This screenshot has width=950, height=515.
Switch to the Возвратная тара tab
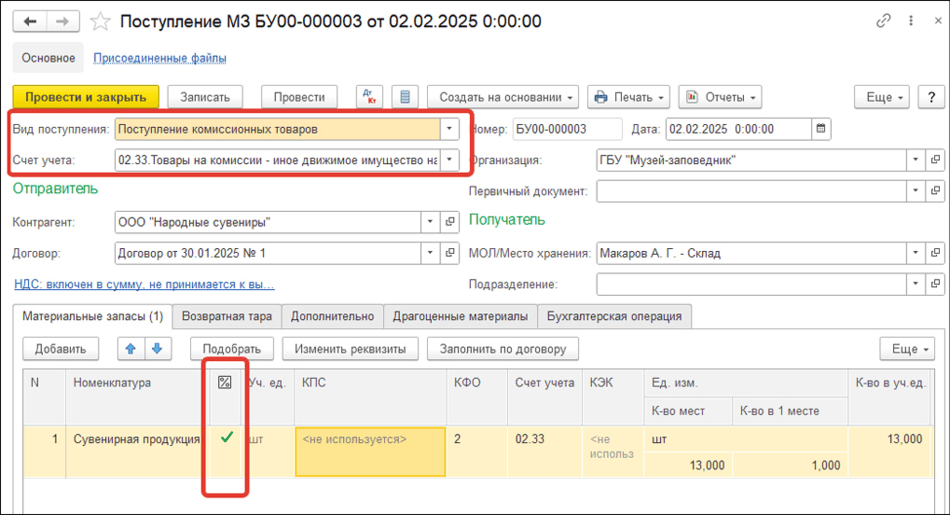227,316
